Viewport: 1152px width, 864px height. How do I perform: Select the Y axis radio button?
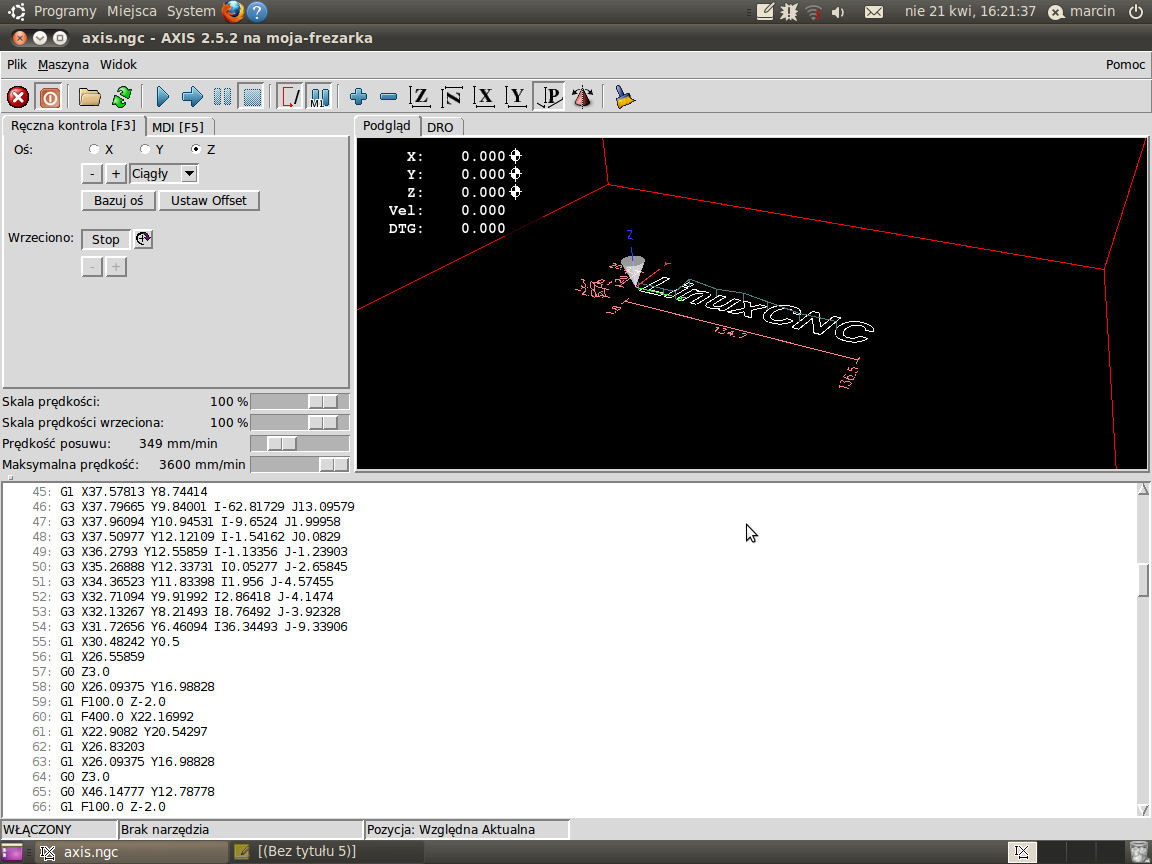(145, 149)
